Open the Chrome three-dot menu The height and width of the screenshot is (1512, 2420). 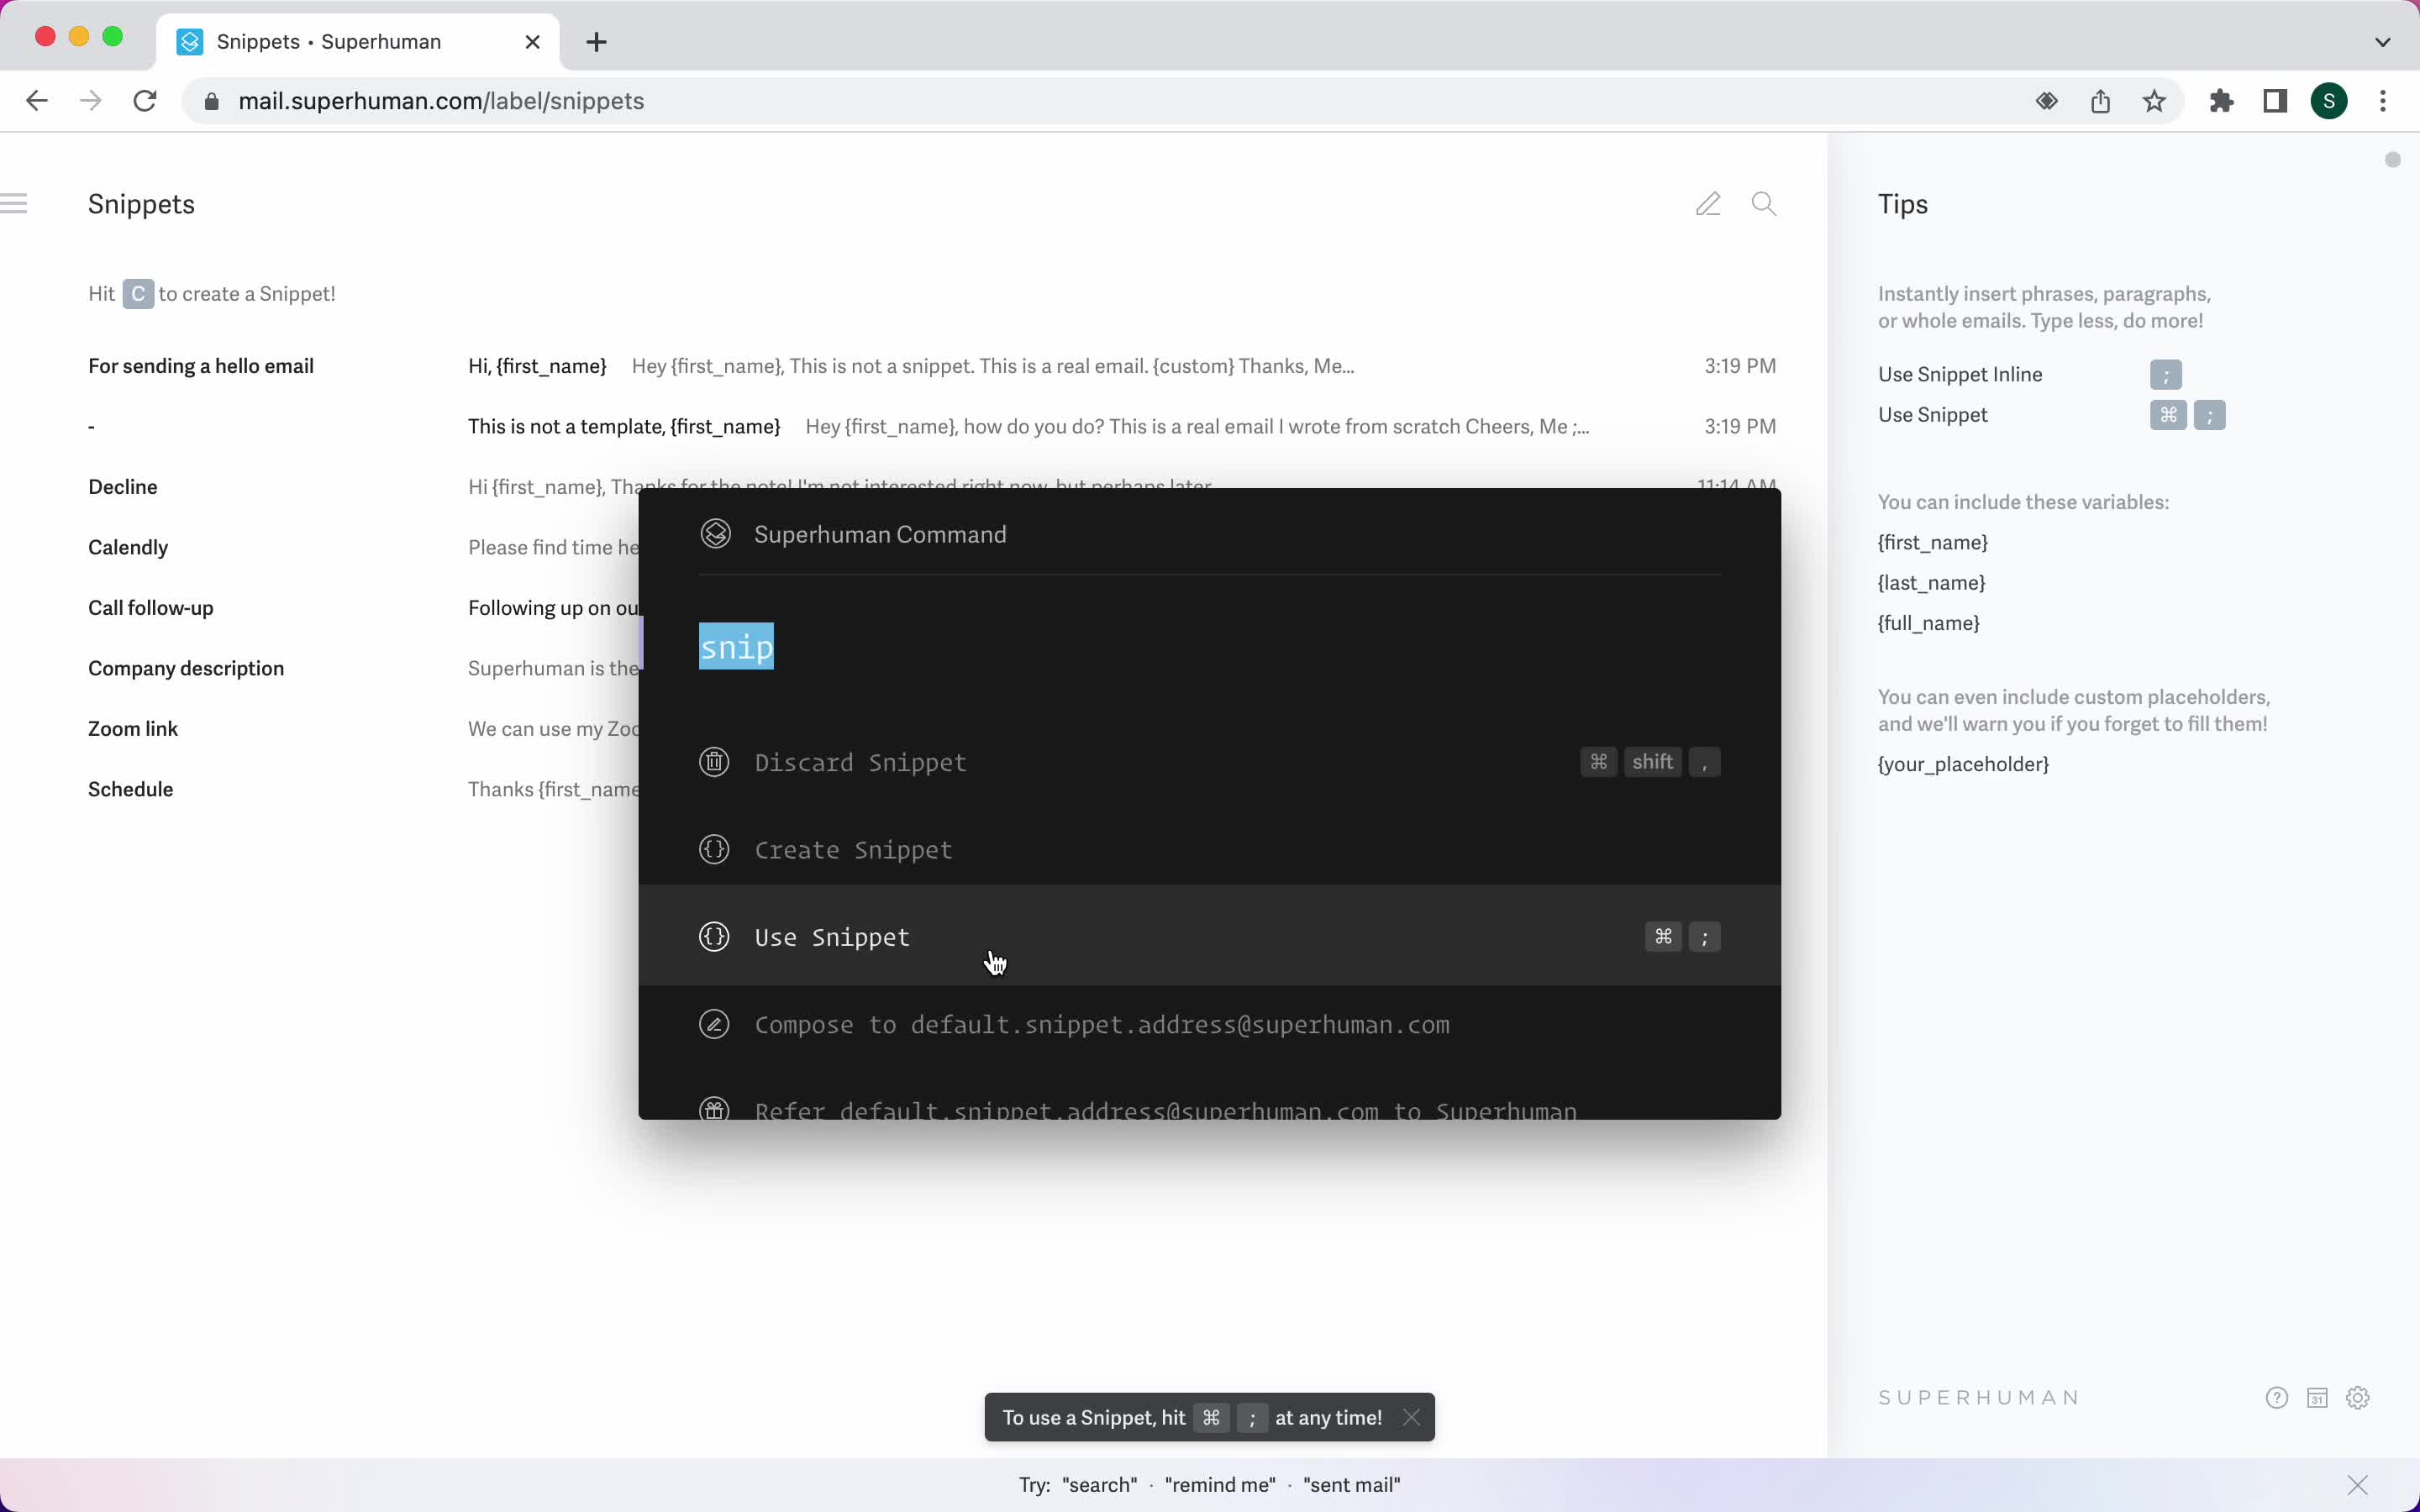pos(2383,101)
